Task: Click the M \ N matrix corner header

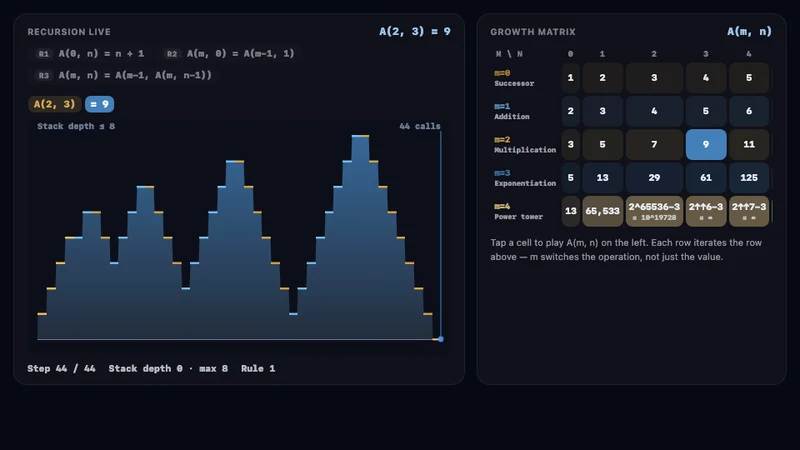Action: click(x=509, y=54)
